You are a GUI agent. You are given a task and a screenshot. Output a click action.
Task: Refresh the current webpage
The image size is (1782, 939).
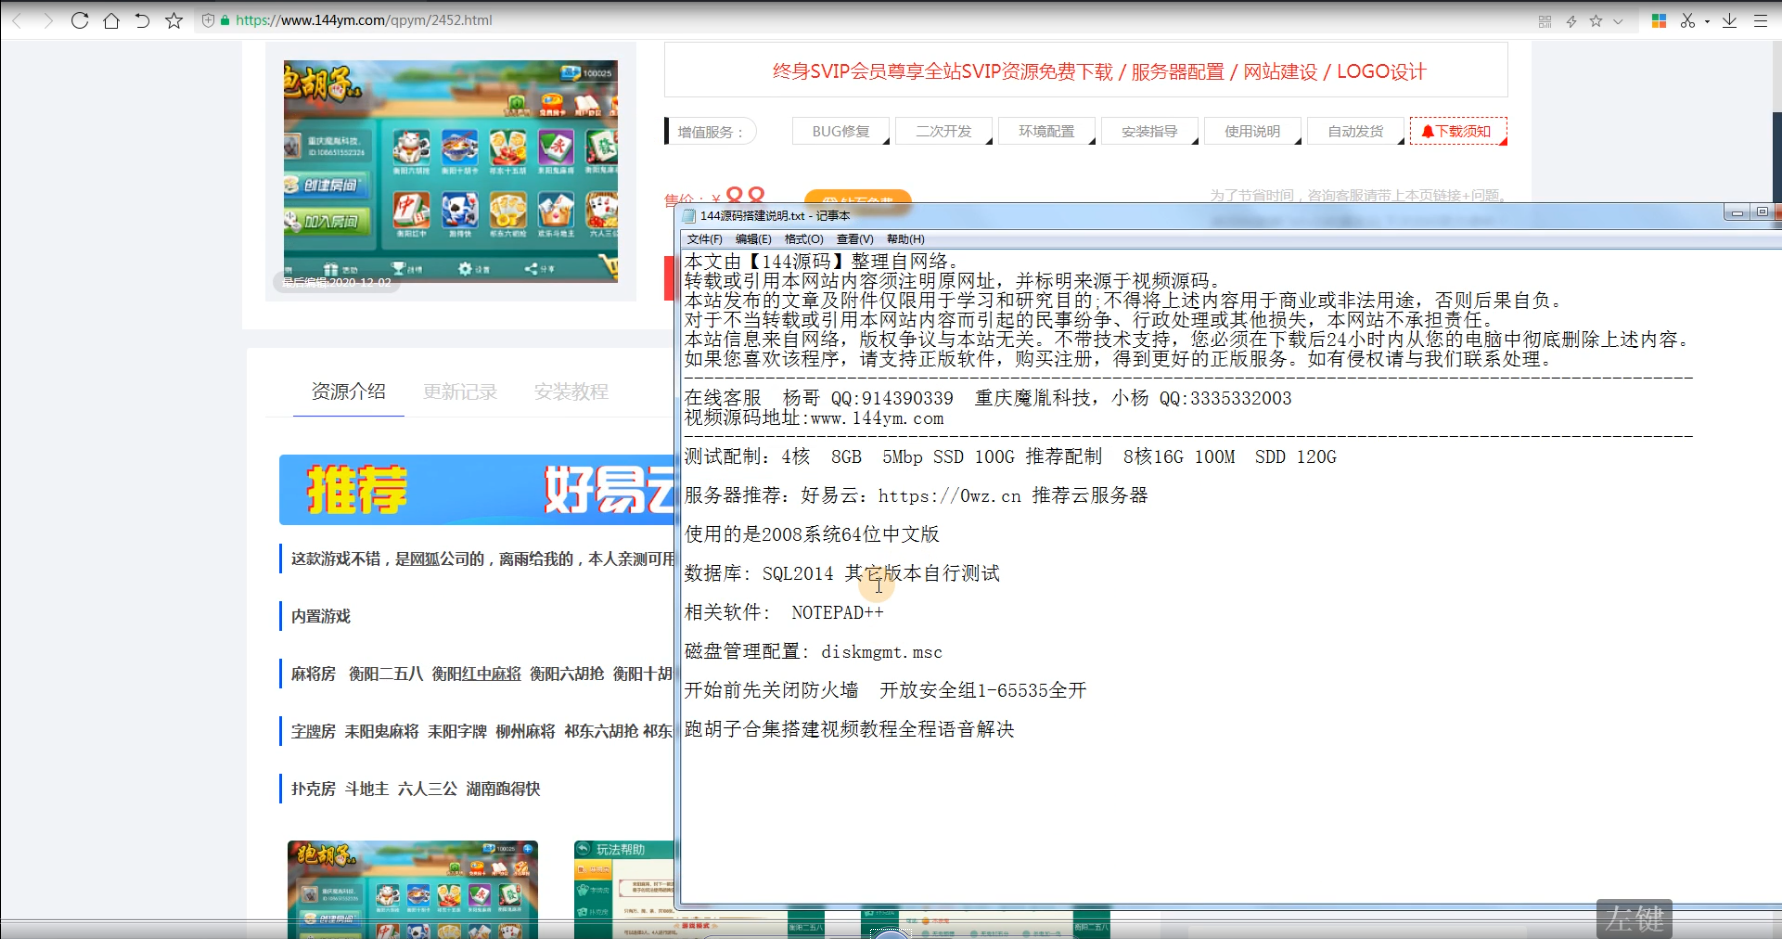point(79,19)
